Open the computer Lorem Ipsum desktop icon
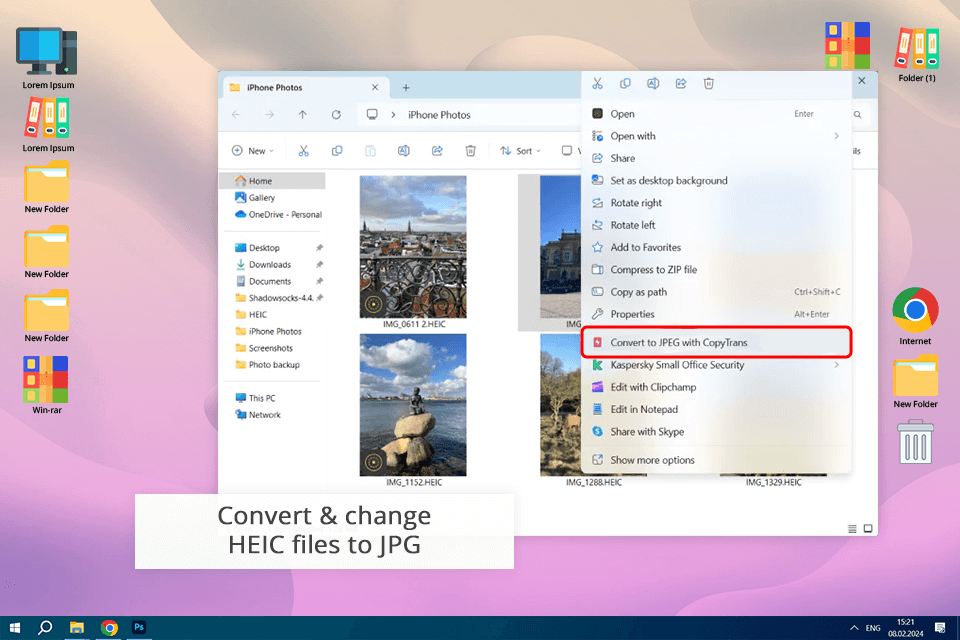The width and height of the screenshot is (960, 640). tap(48, 58)
